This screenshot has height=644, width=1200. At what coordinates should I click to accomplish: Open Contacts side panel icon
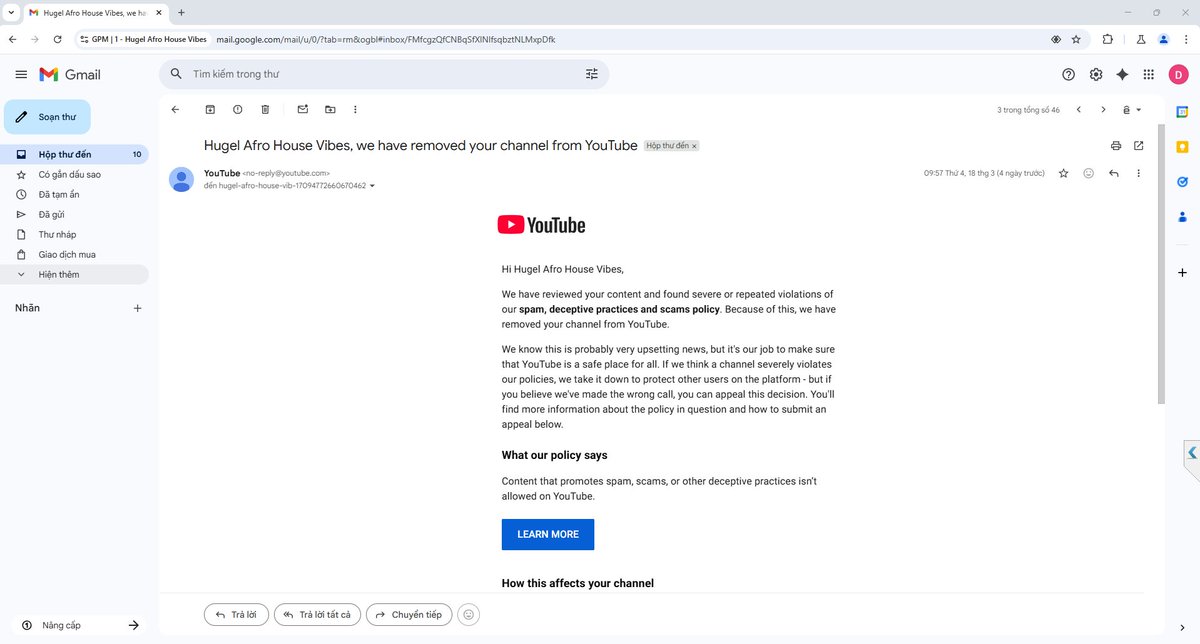(x=1182, y=216)
